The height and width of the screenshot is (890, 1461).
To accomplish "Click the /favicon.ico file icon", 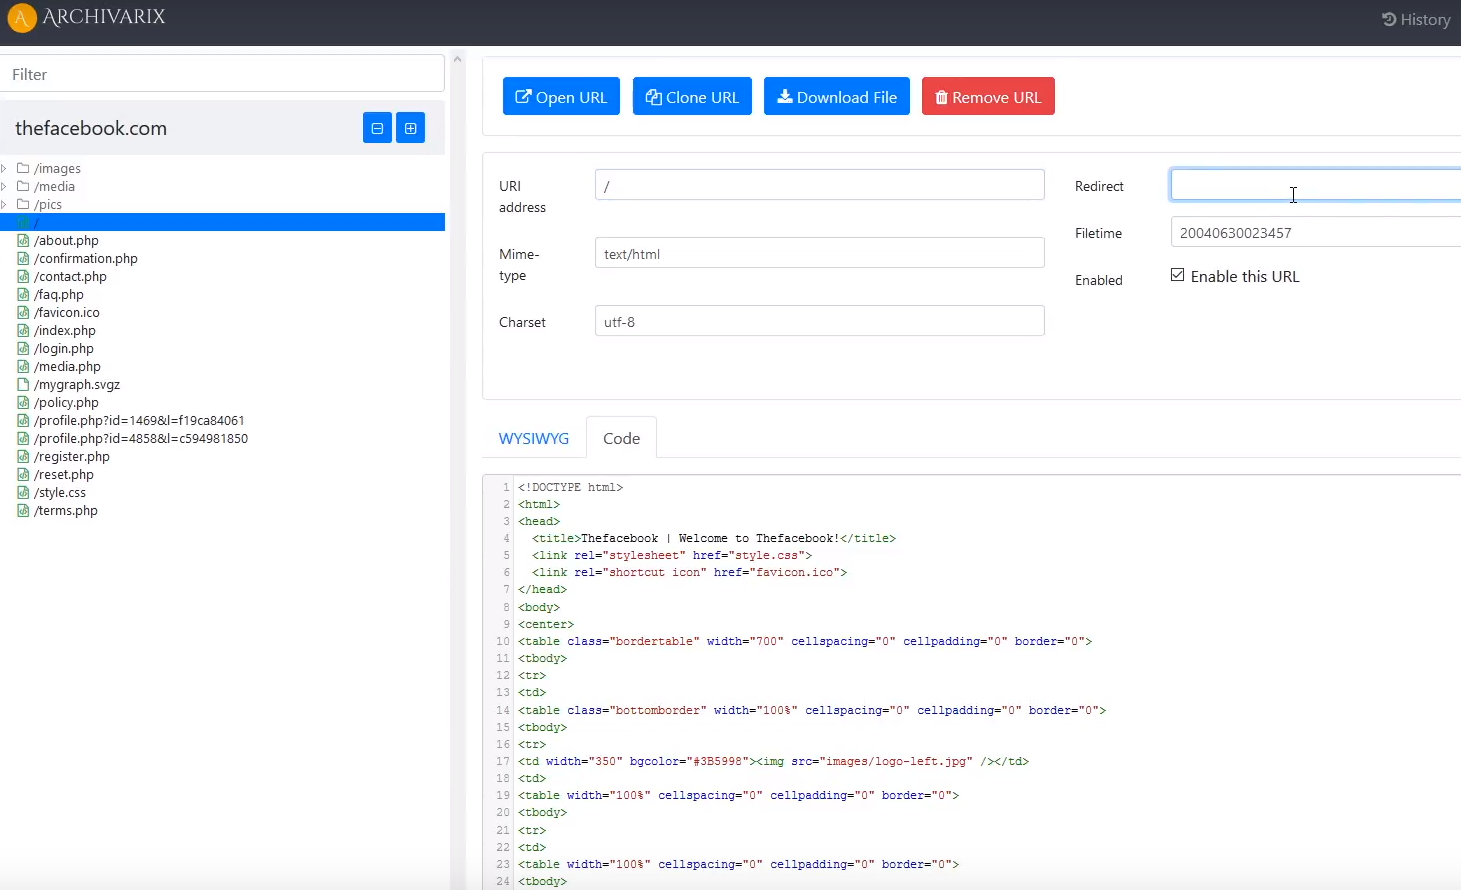I will click(23, 312).
